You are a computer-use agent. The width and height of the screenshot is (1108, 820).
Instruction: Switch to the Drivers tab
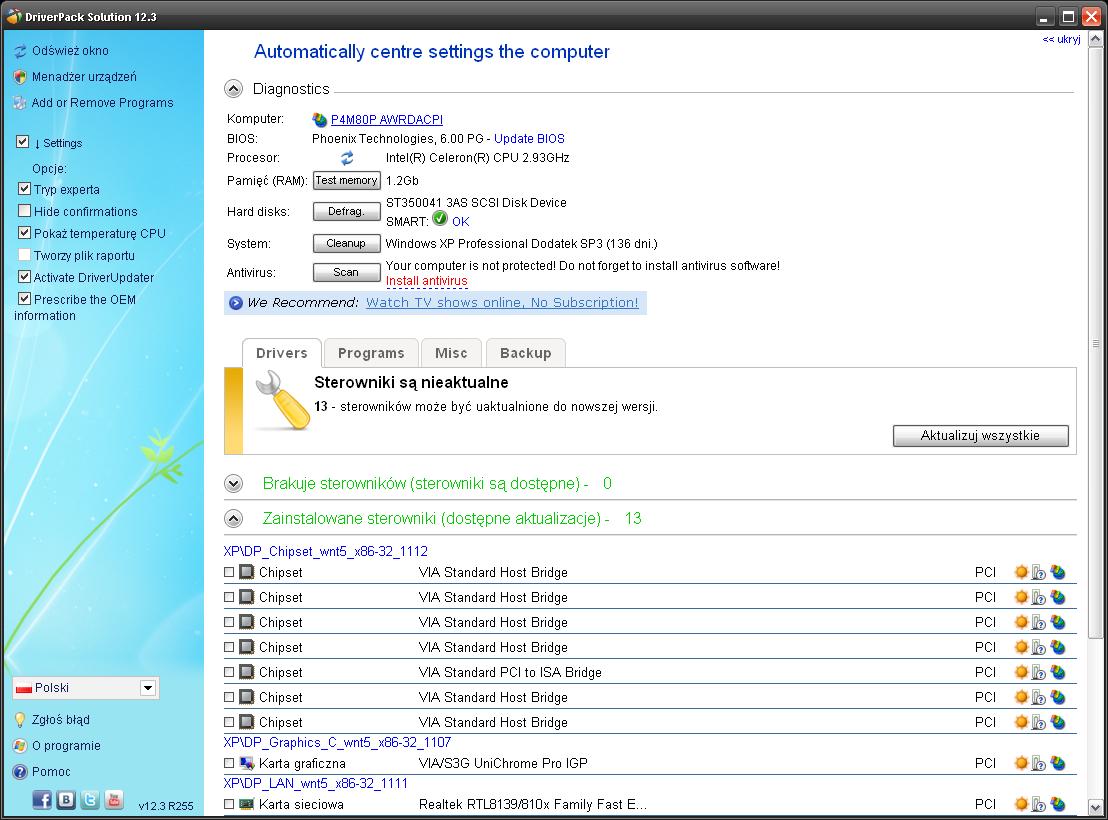point(282,353)
